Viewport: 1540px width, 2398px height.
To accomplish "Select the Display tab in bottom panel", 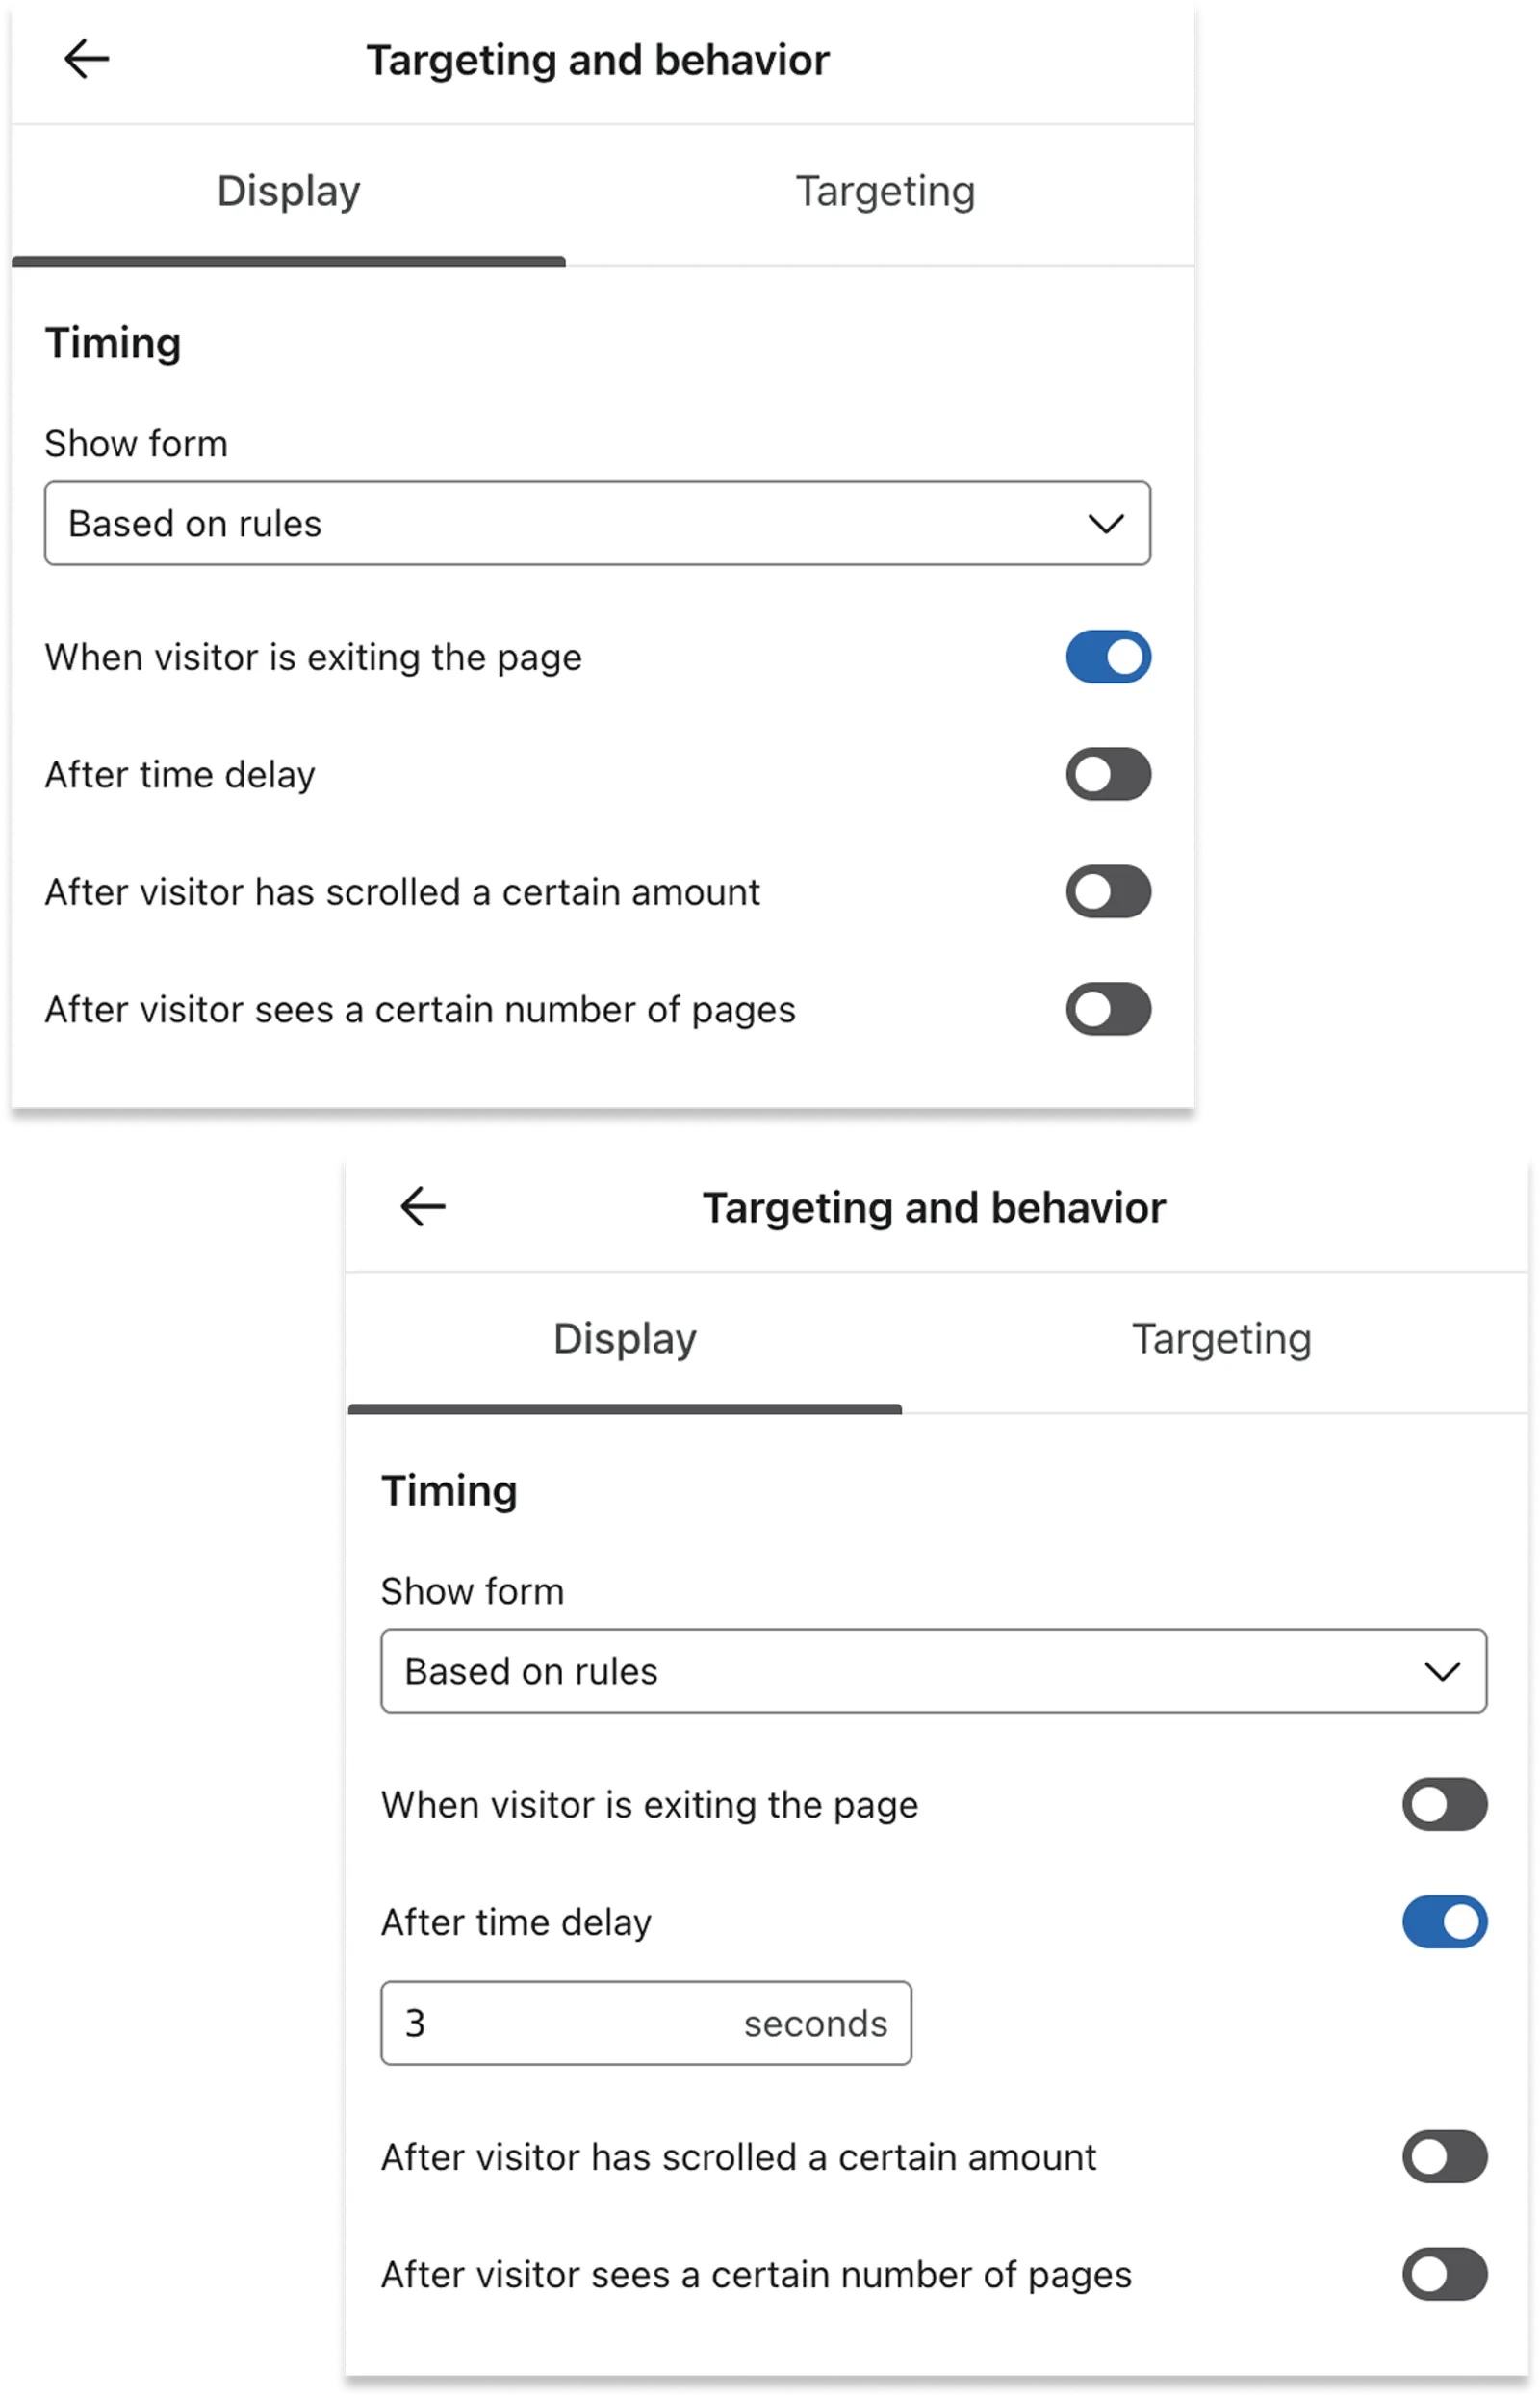I will click(x=625, y=1339).
